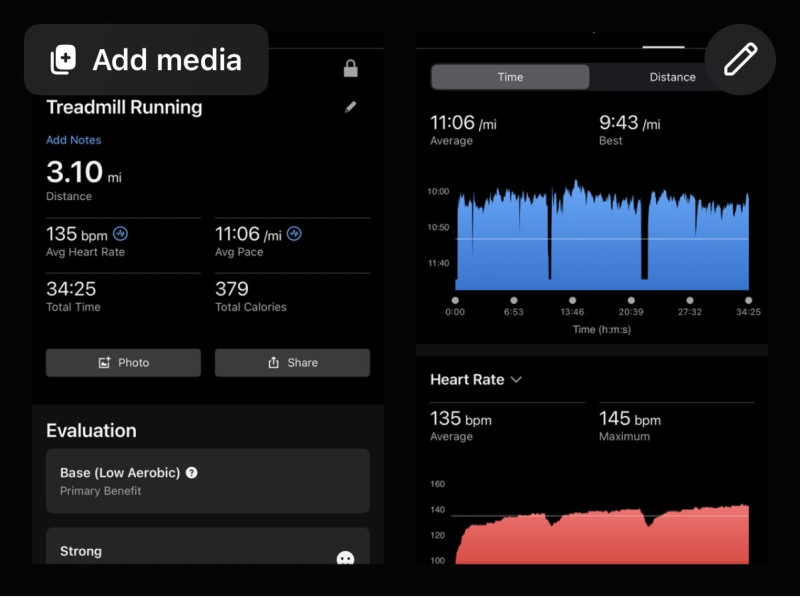The image size is (800, 606).
Task: Switch to the Time tab
Action: [510, 77]
